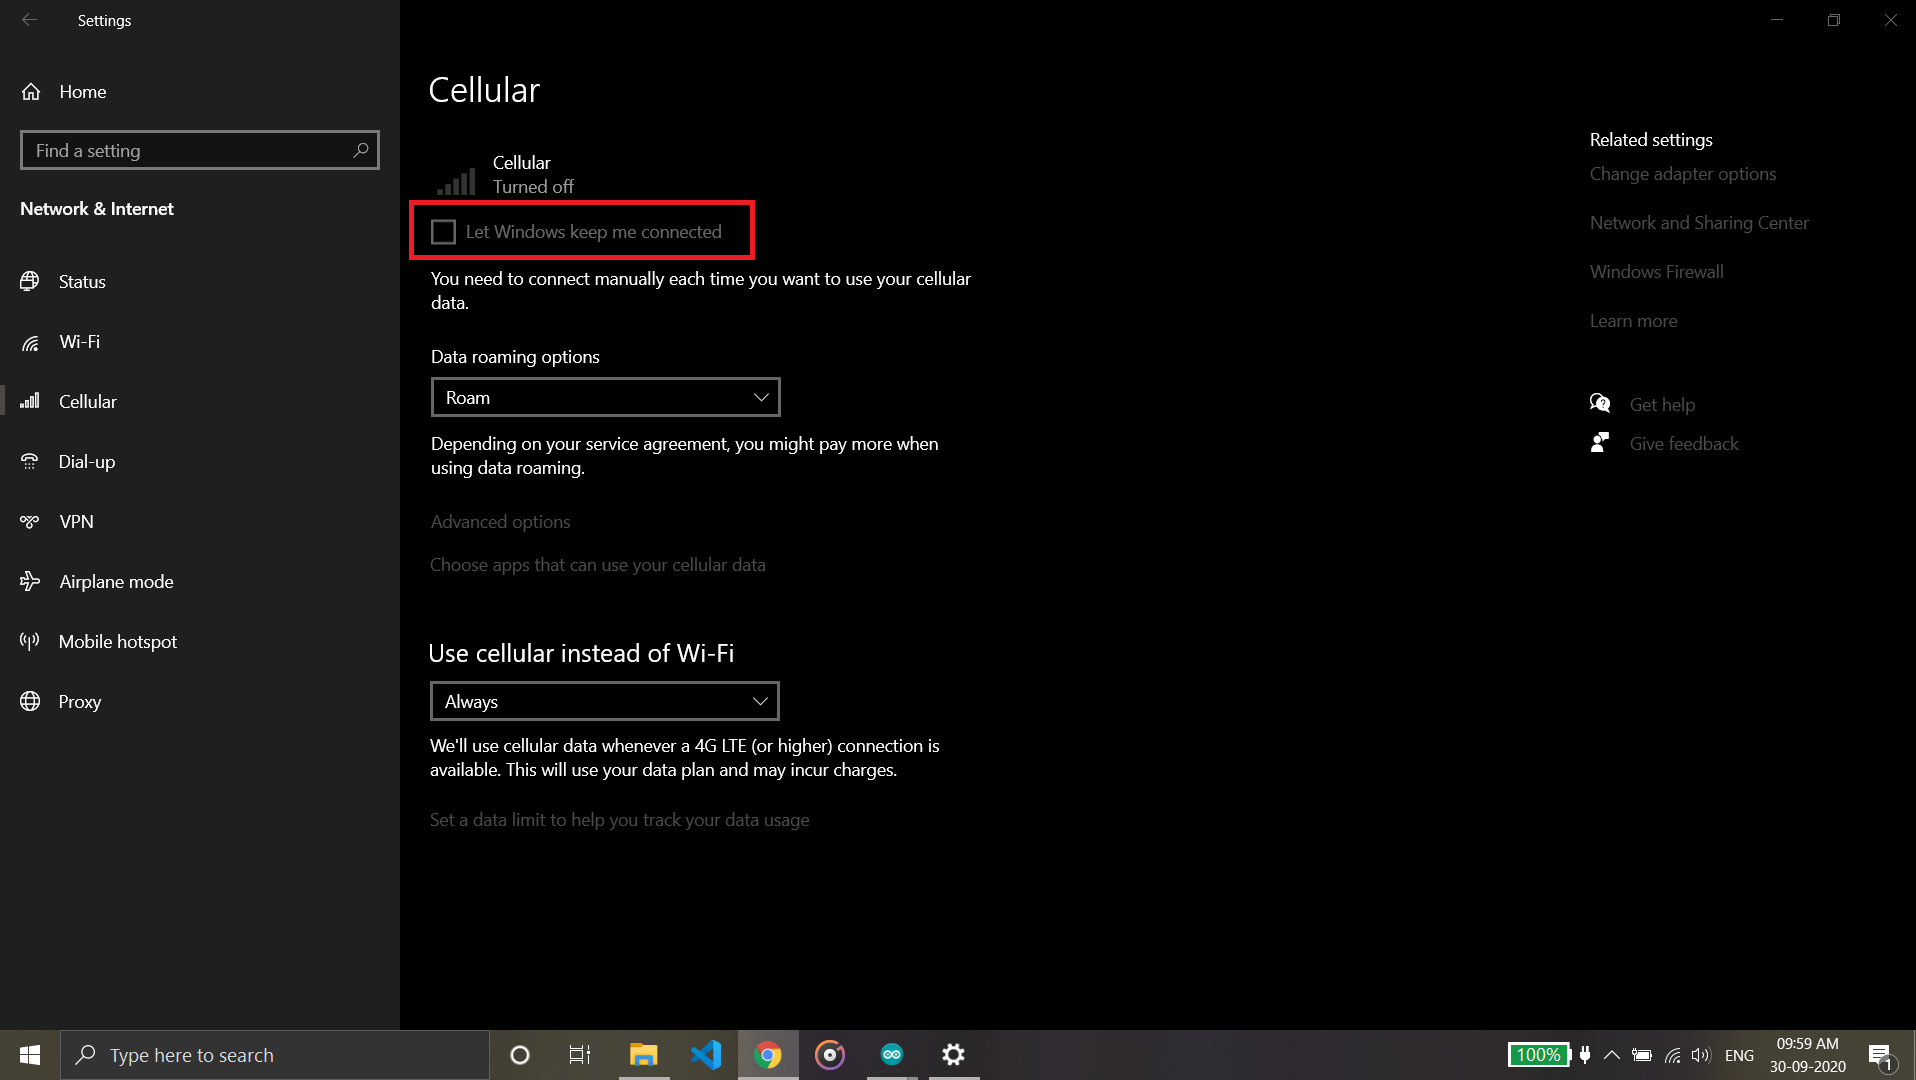The image size is (1916, 1080).
Task: Click the taskbar clock and date
Action: click(x=1807, y=1055)
